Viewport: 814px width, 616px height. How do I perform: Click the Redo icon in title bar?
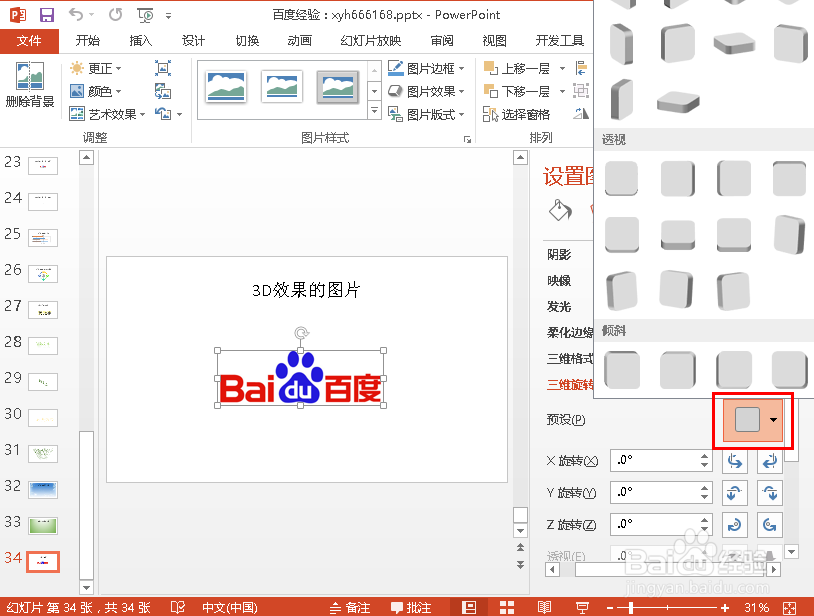click(x=115, y=15)
